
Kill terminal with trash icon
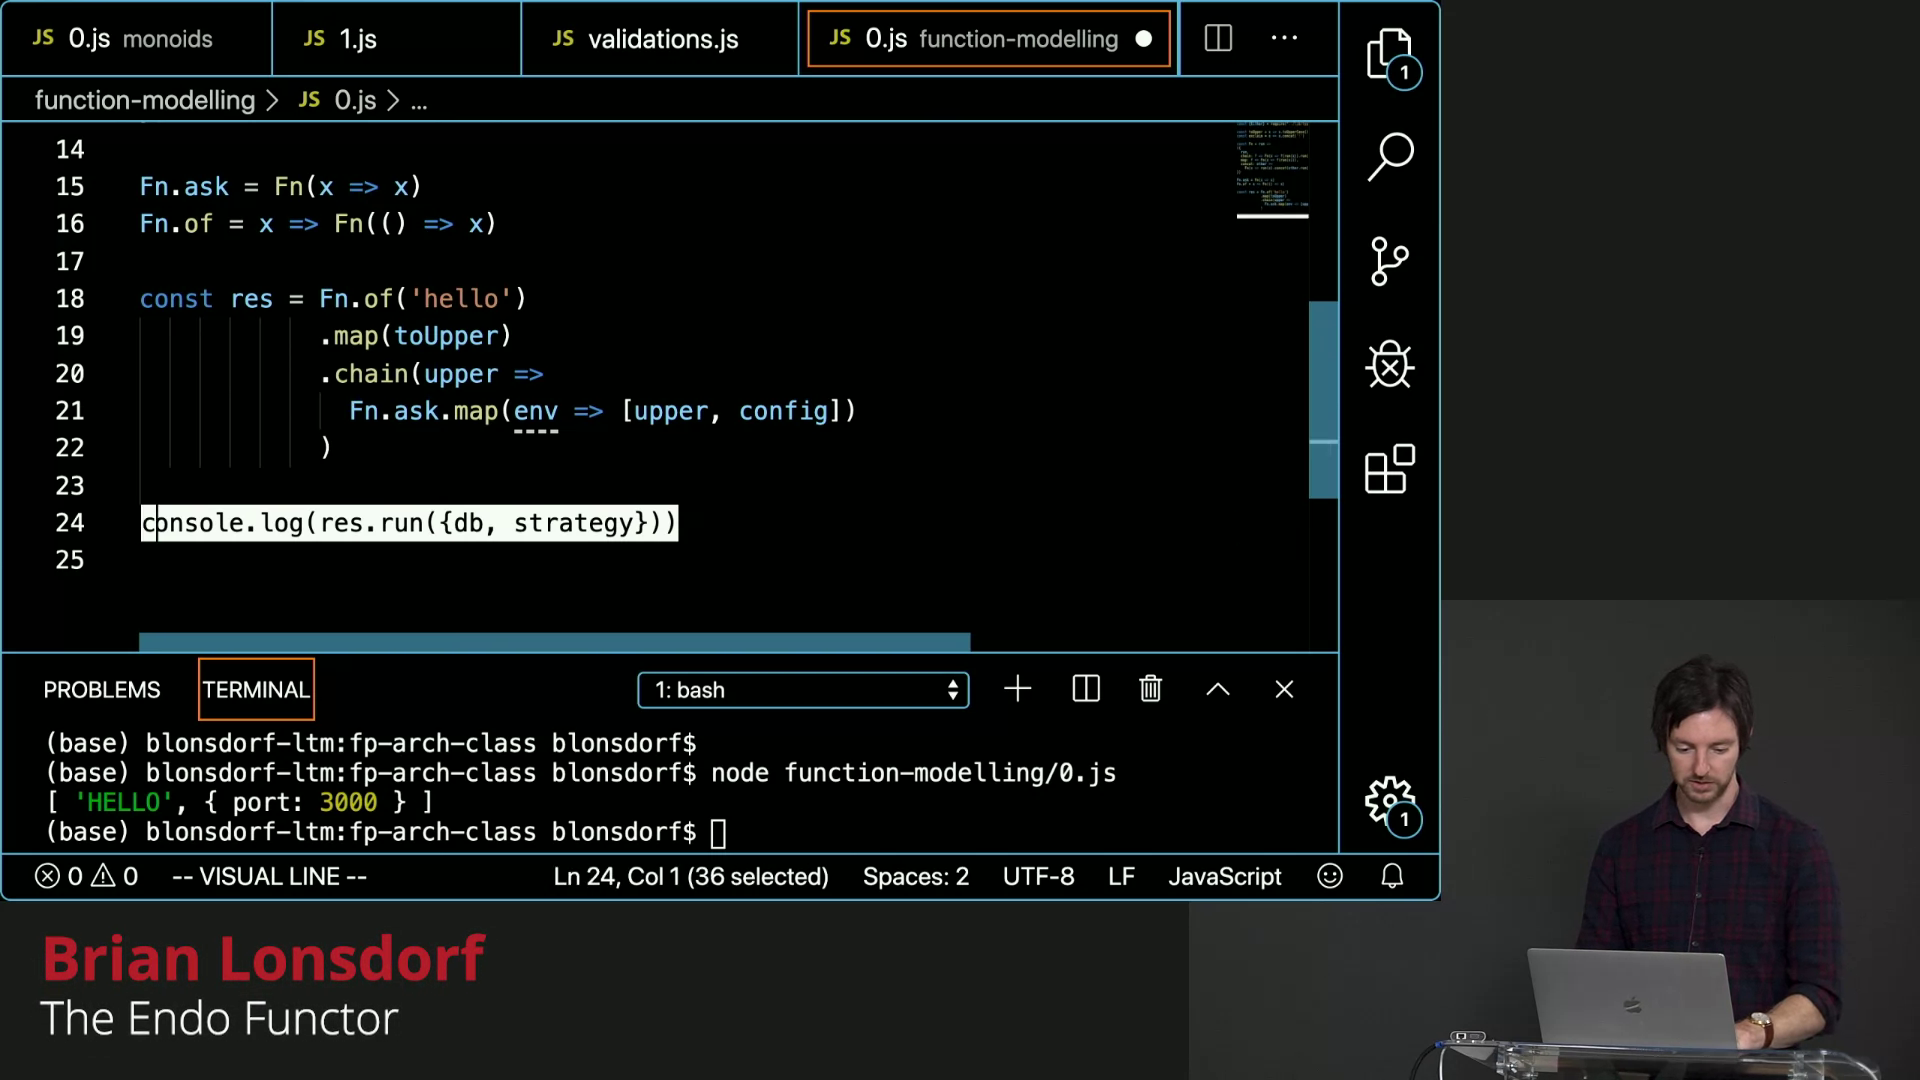click(x=1151, y=689)
